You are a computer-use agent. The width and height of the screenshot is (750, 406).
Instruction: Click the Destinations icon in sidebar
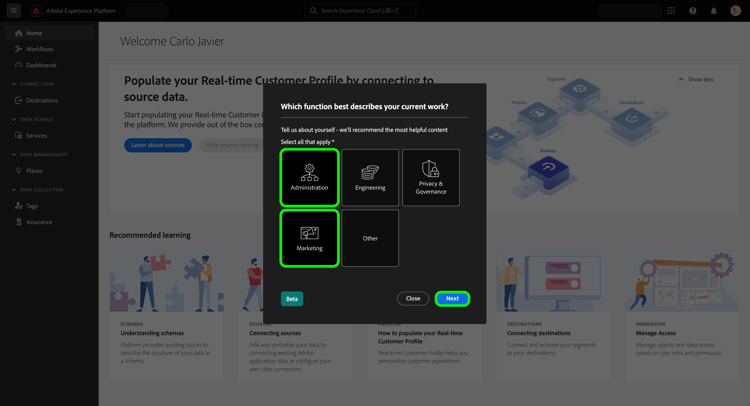click(19, 100)
